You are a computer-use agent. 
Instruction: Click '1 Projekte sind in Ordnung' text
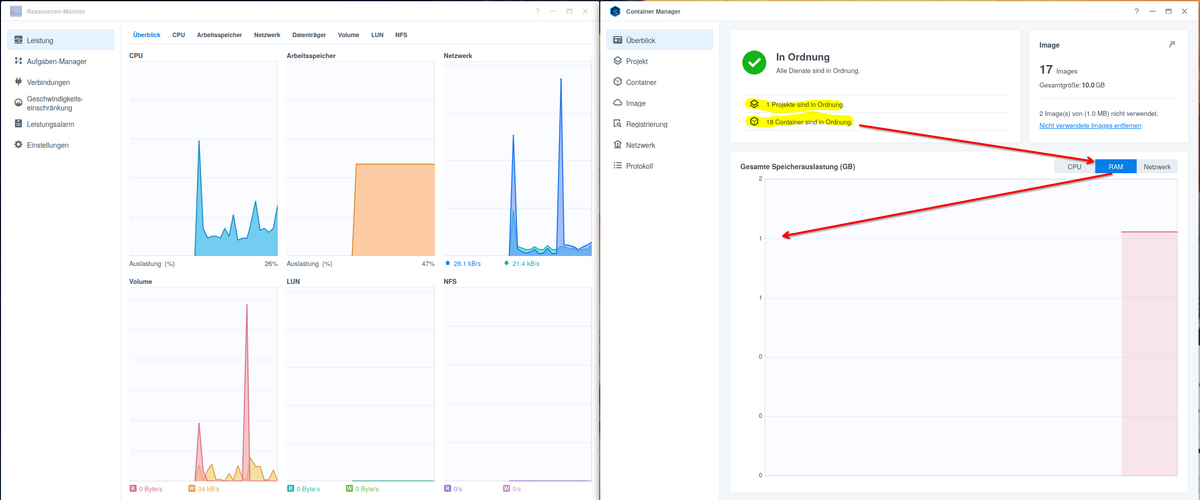pos(805,104)
